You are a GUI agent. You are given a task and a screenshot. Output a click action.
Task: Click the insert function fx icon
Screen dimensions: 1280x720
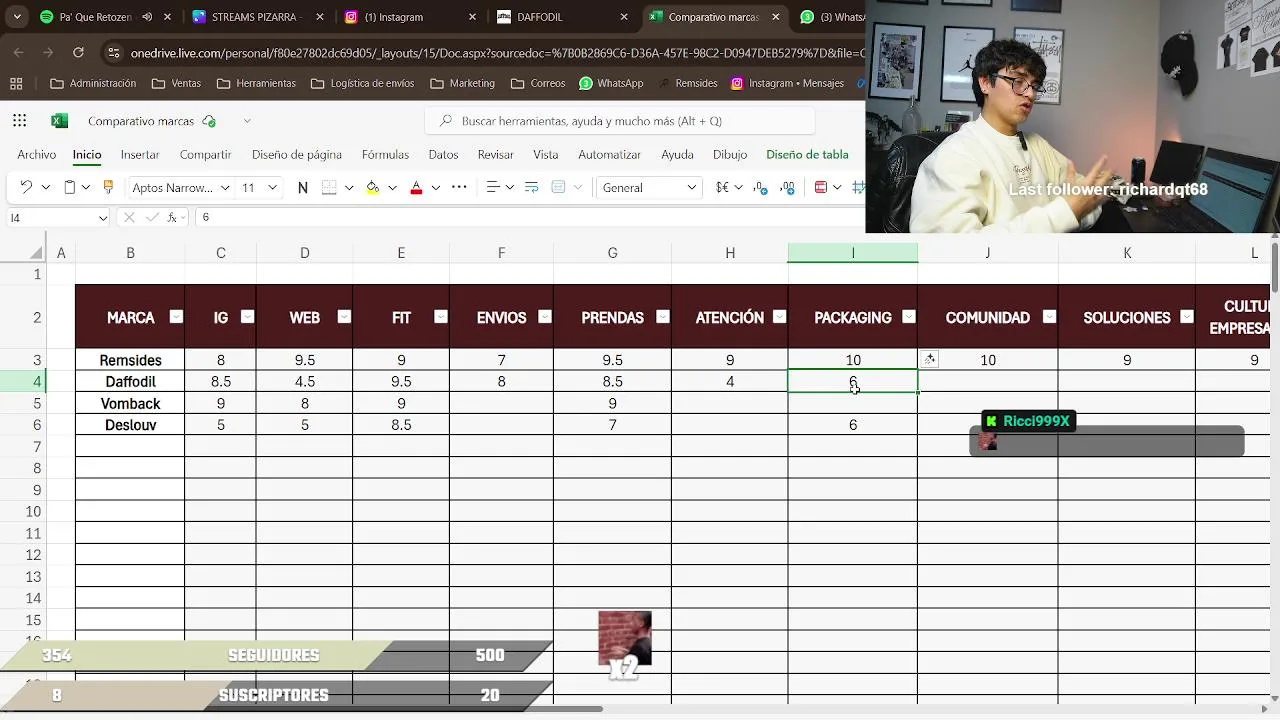coord(173,217)
